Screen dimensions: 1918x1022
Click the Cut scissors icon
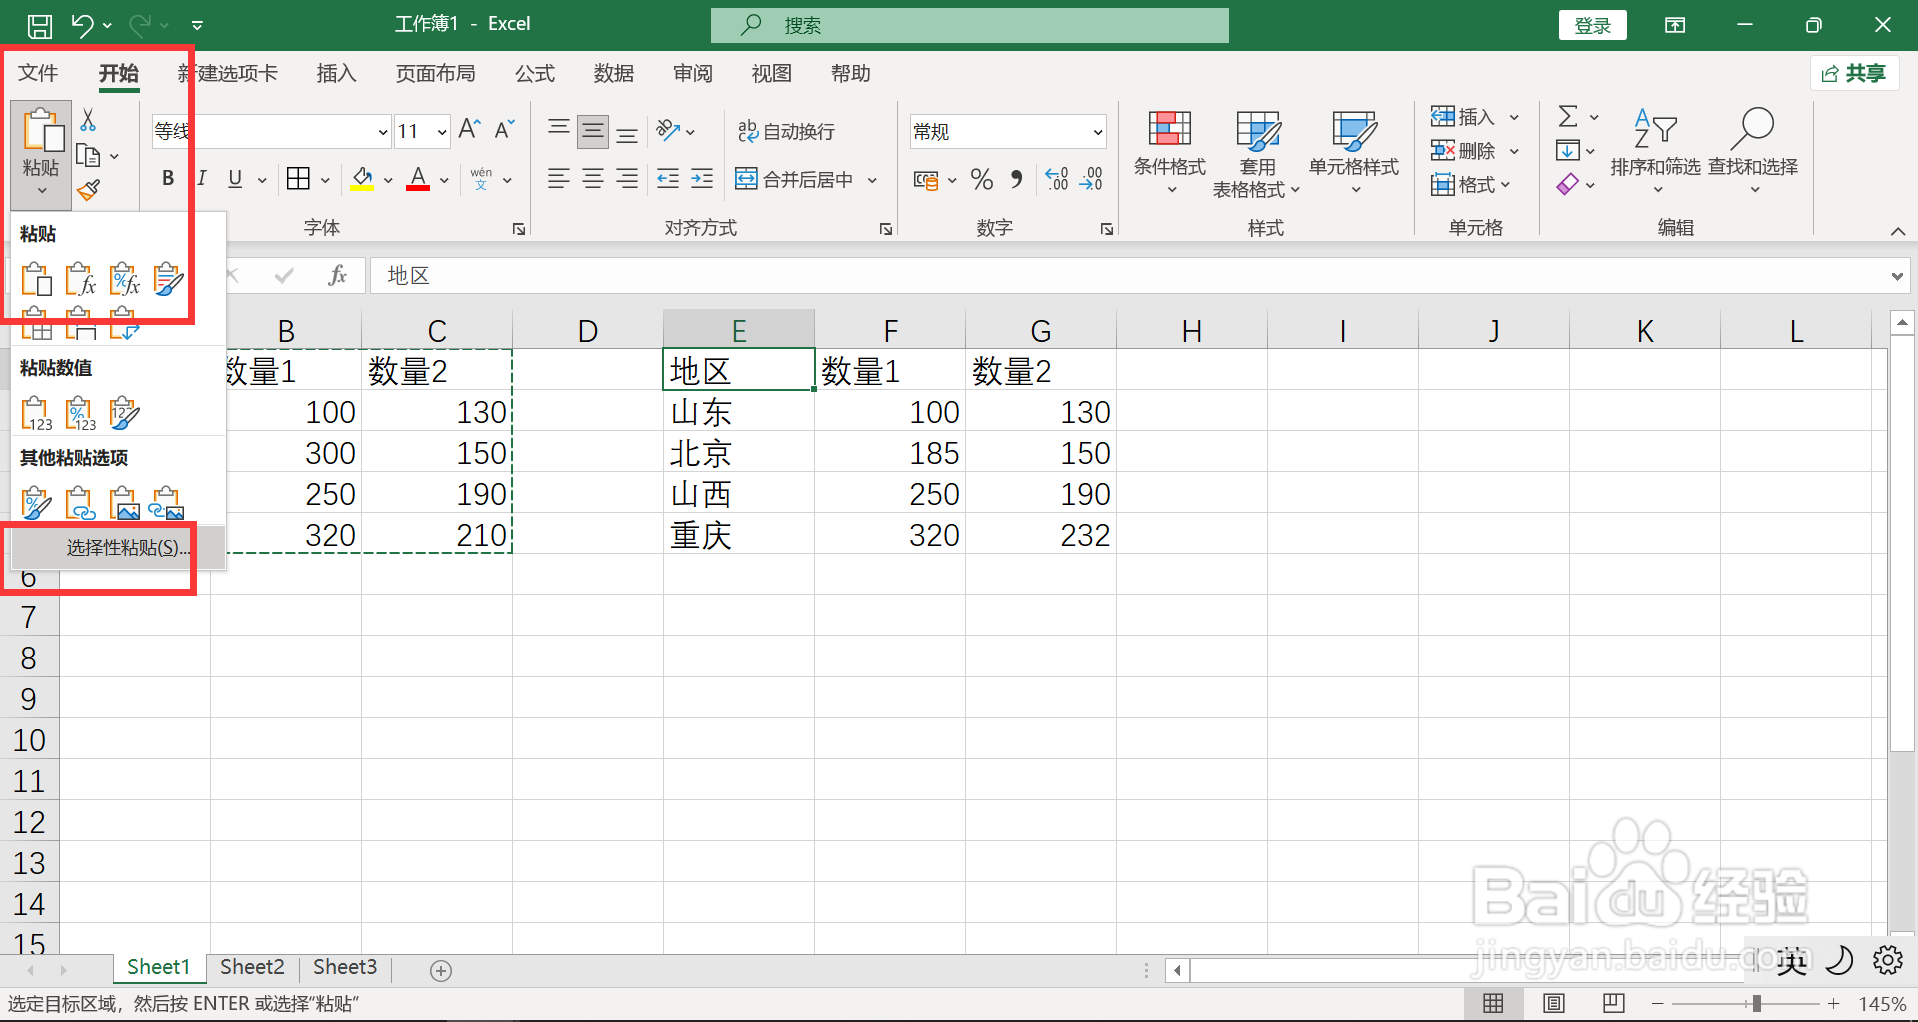pos(88,120)
